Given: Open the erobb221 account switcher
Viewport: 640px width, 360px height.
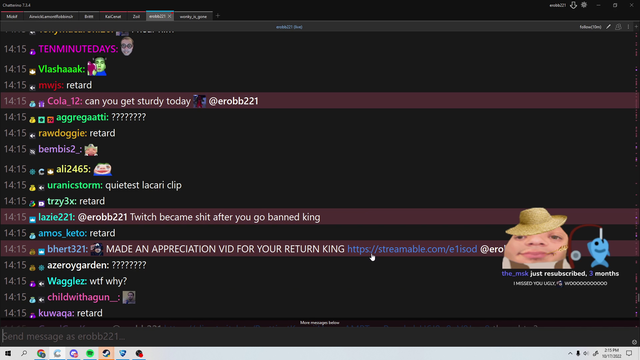Looking at the screenshot, I should pyautogui.click(x=557, y=5).
